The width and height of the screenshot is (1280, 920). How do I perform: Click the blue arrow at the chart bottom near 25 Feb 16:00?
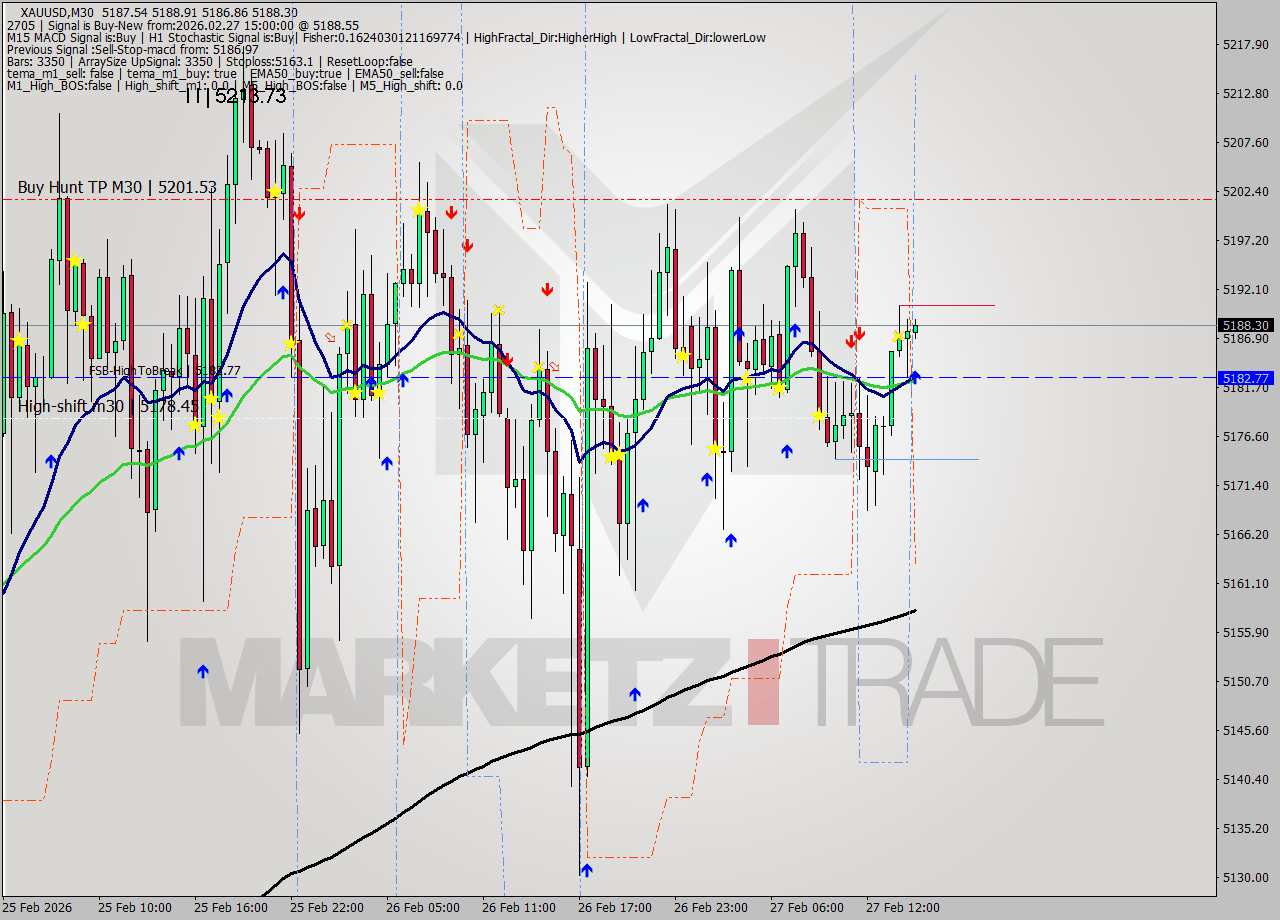click(x=204, y=672)
